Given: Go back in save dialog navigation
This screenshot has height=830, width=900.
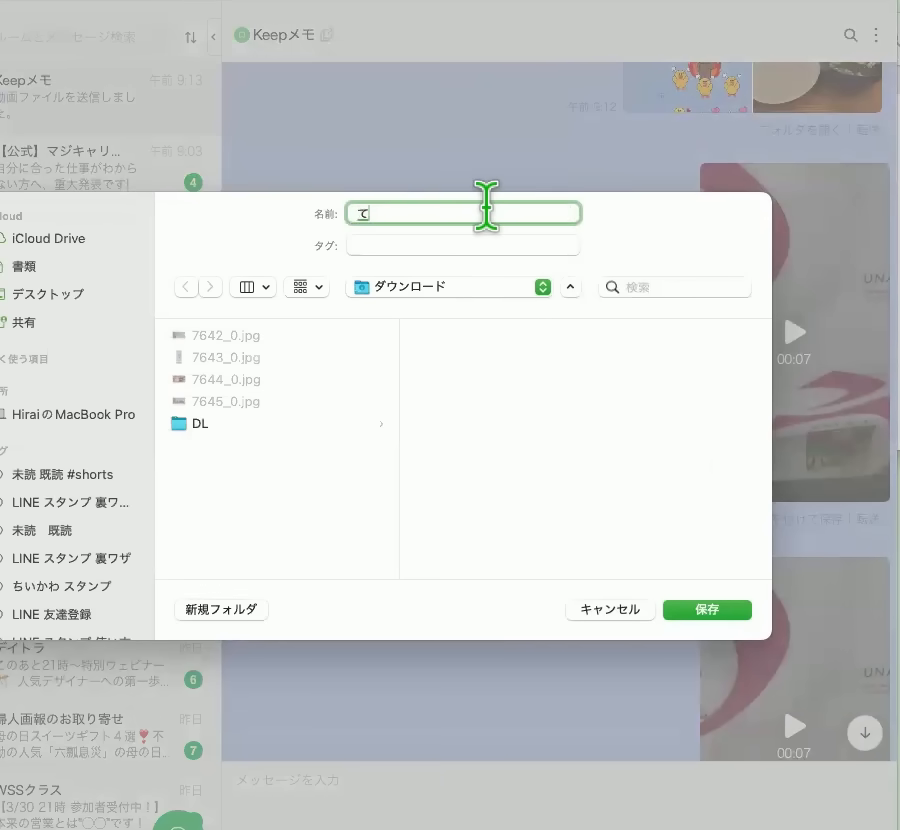Looking at the screenshot, I should click(x=186, y=286).
